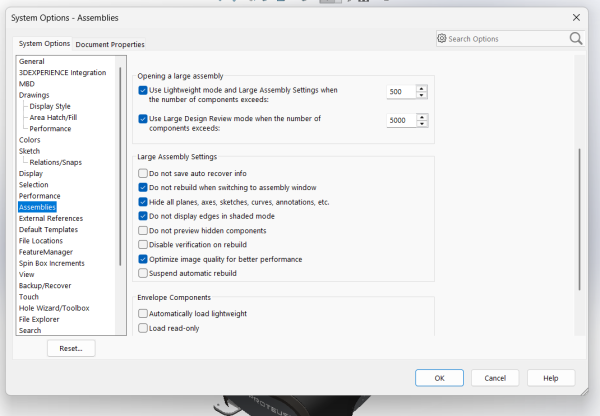600x416 pixels.
Task: Select View category
Action: [27, 274]
